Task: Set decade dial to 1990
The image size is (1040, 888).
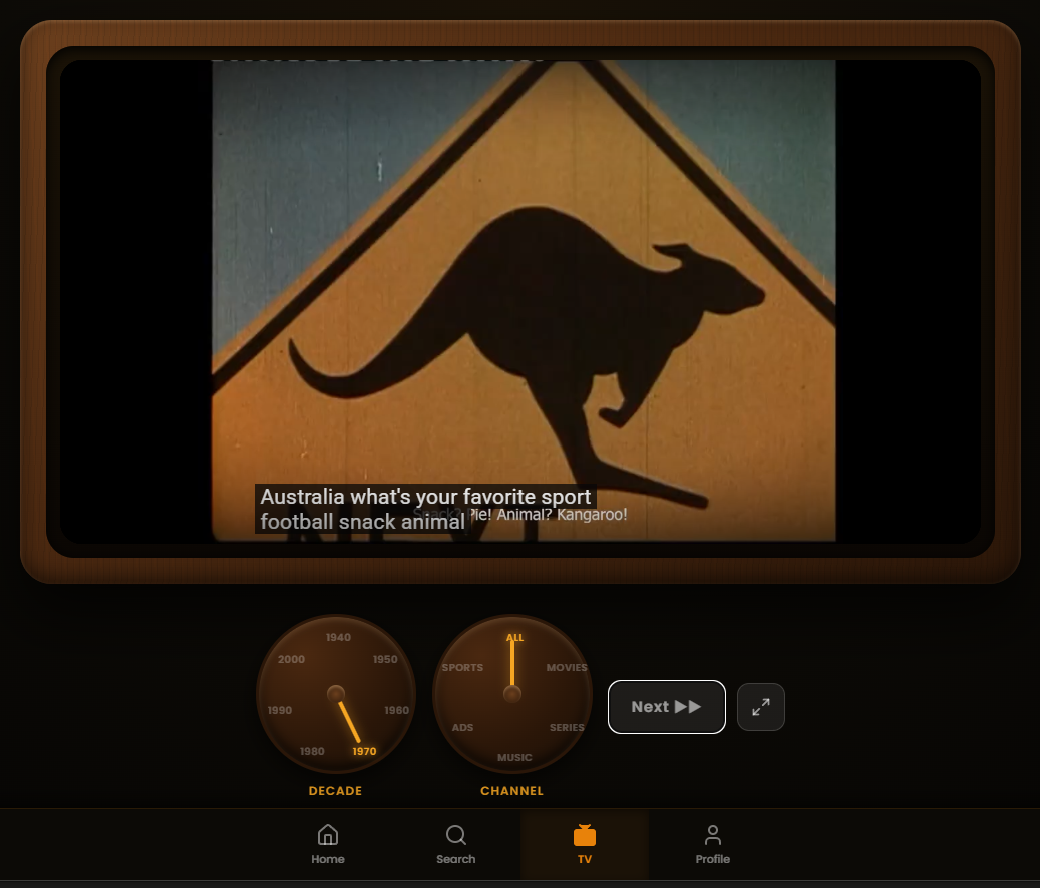Action: point(280,710)
